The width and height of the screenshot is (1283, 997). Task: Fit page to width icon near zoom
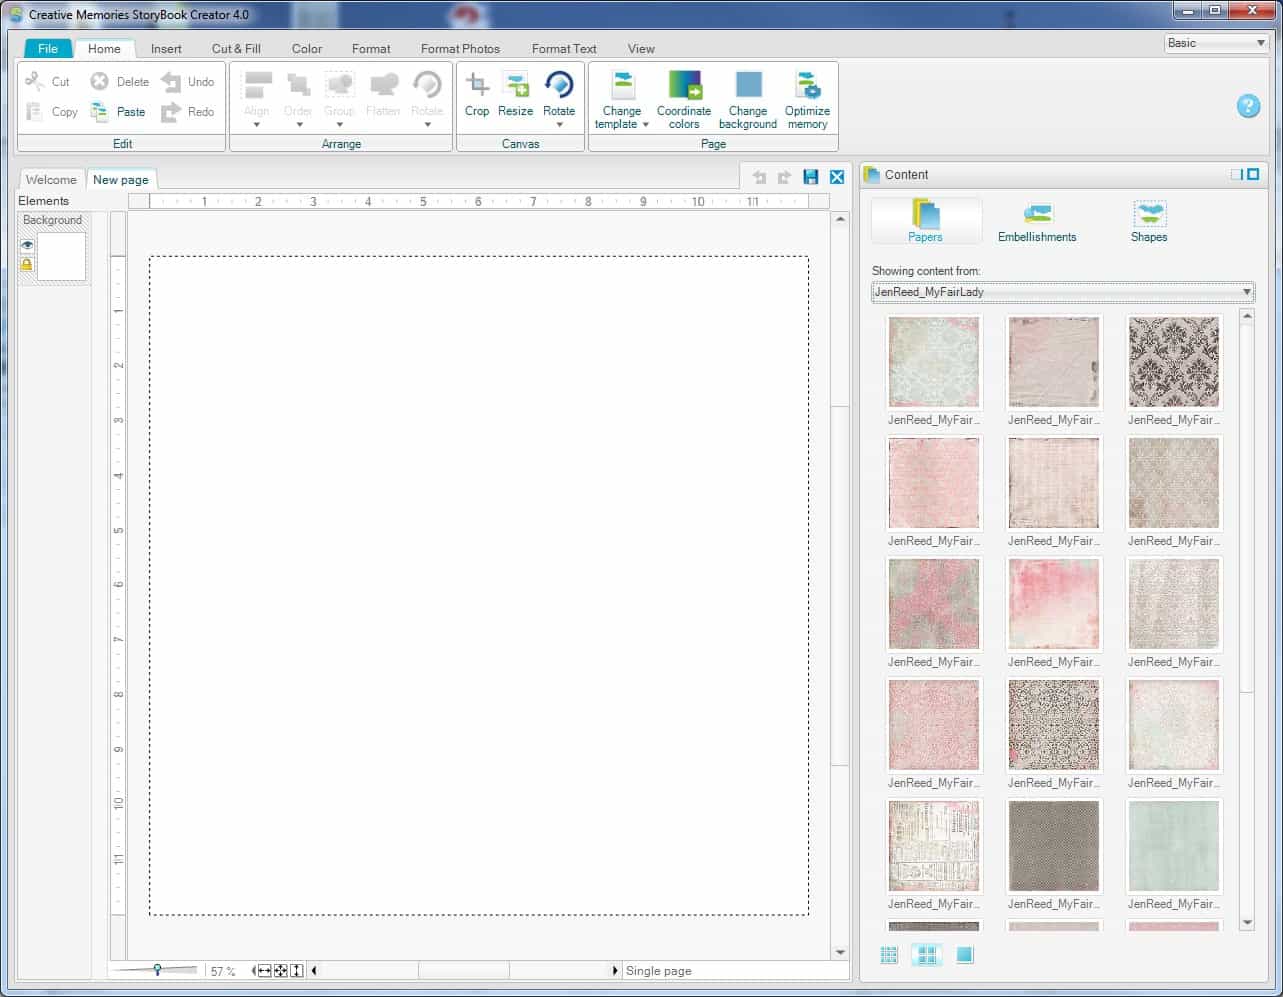263,970
